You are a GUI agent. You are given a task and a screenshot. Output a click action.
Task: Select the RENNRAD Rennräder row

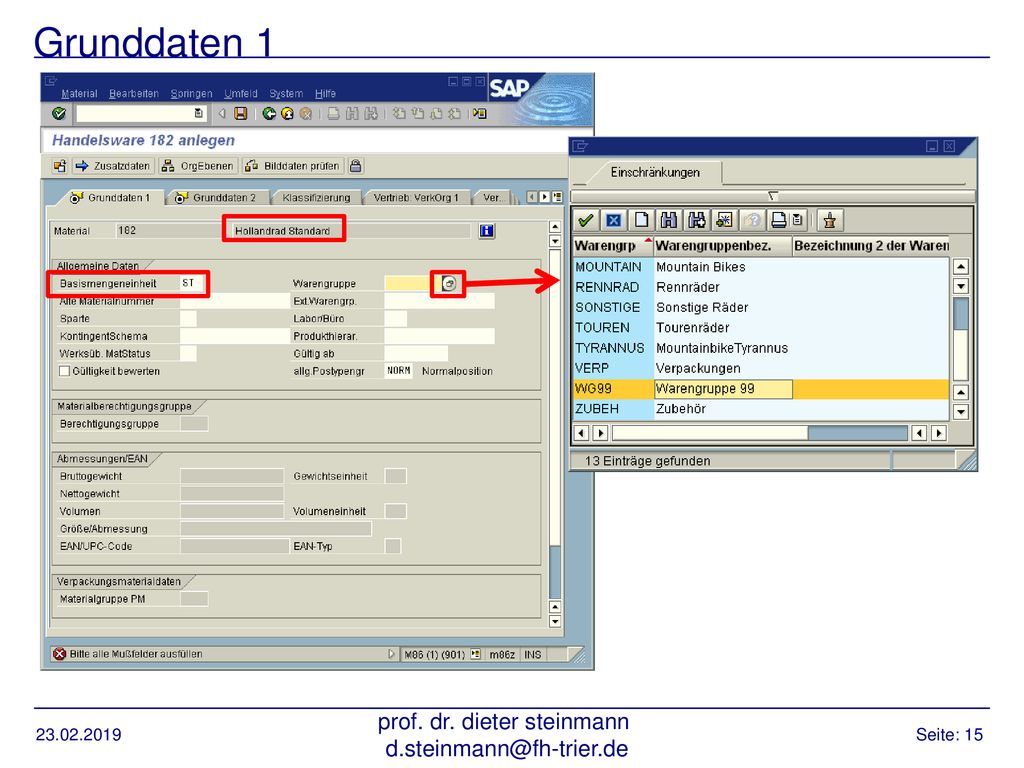pyautogui.click(x=761, y=287)
